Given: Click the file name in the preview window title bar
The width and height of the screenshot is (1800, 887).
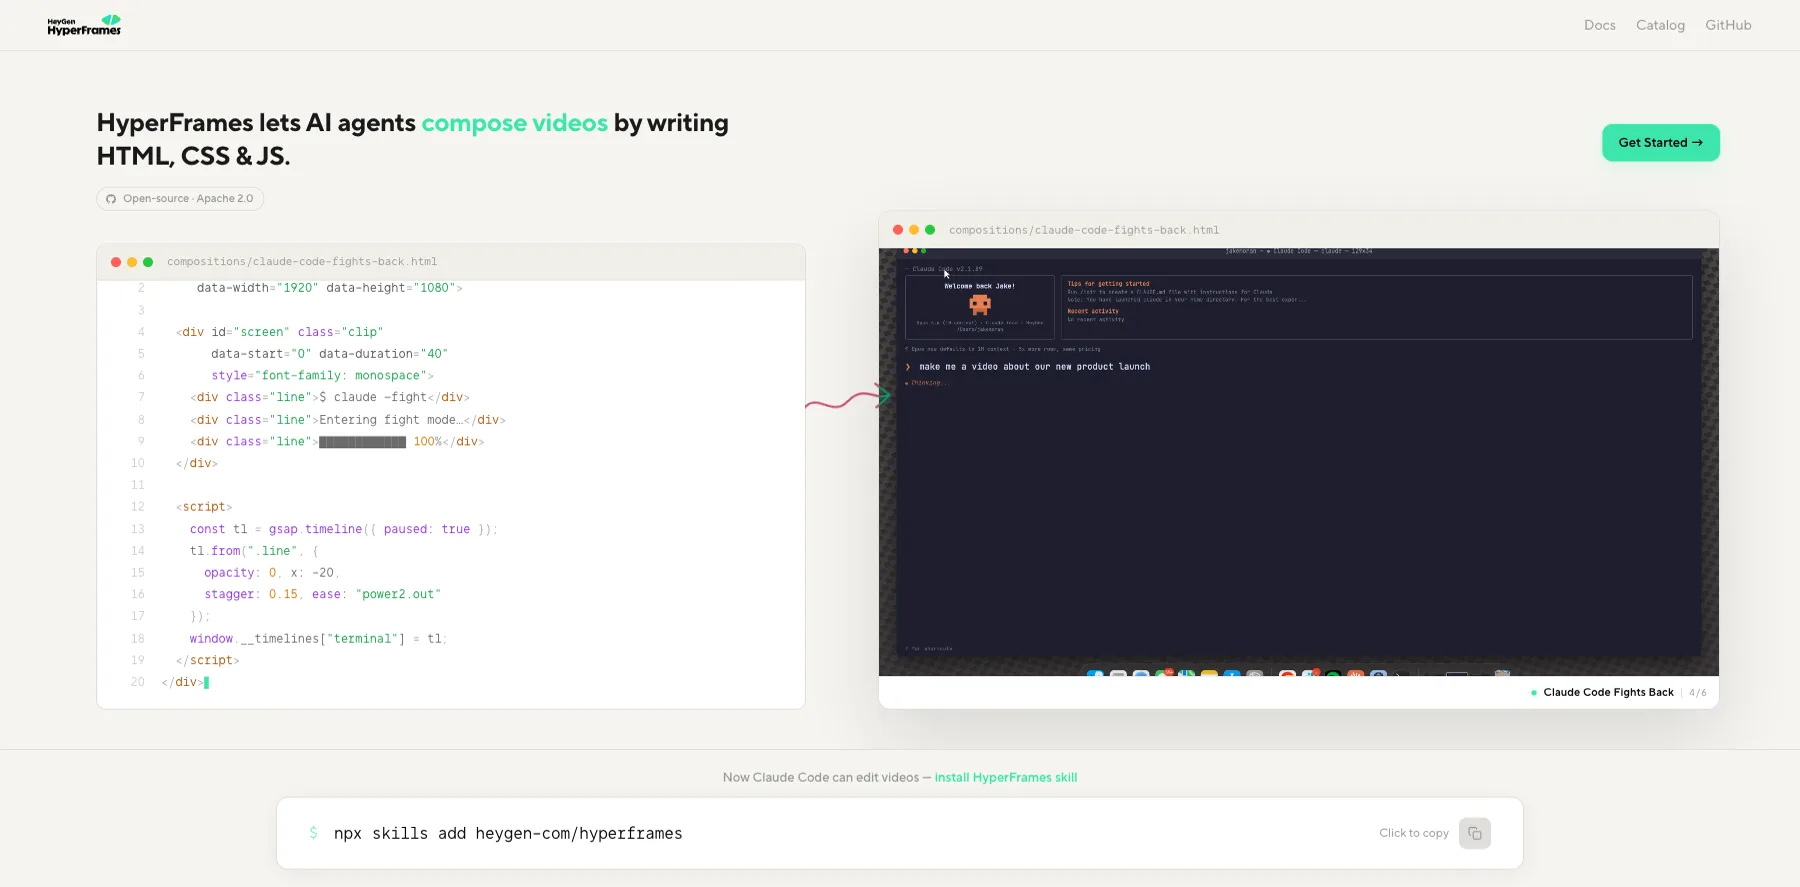Looking at the screenshot, I should (x=1084, y=230).
